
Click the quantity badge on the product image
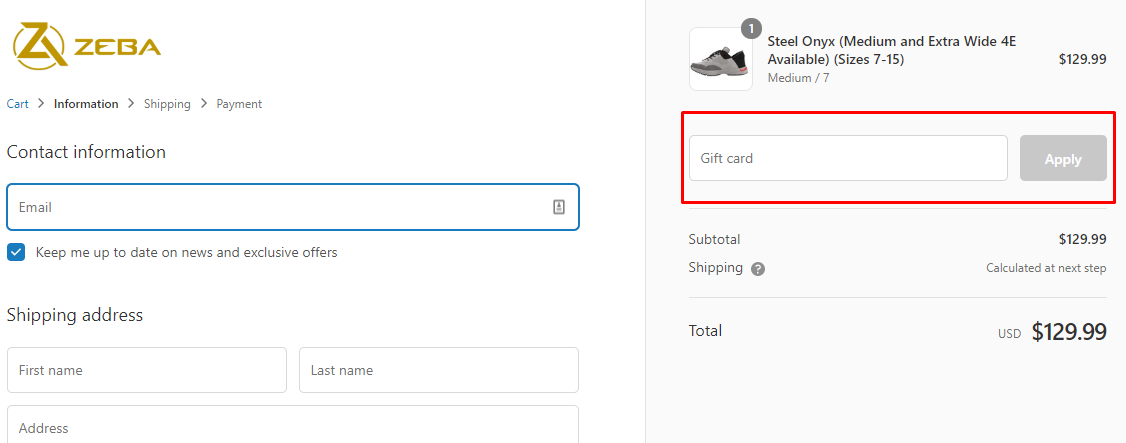pyautogui.click(x=751, y=28)
